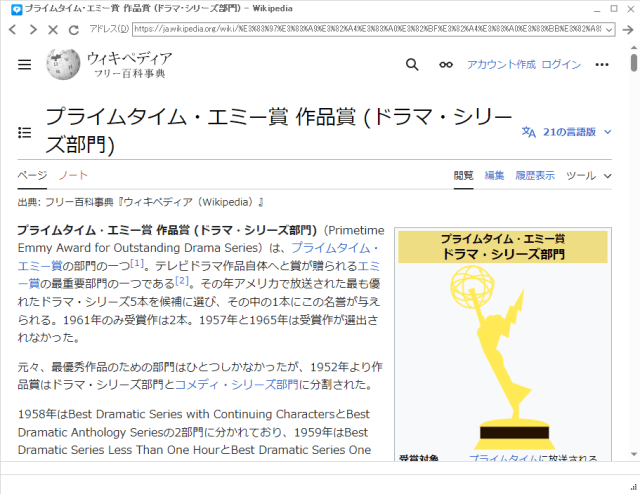Go back with the browser back arrow
Image resolution: width=640 pixels, height=494 pixels.
point(13,29)
